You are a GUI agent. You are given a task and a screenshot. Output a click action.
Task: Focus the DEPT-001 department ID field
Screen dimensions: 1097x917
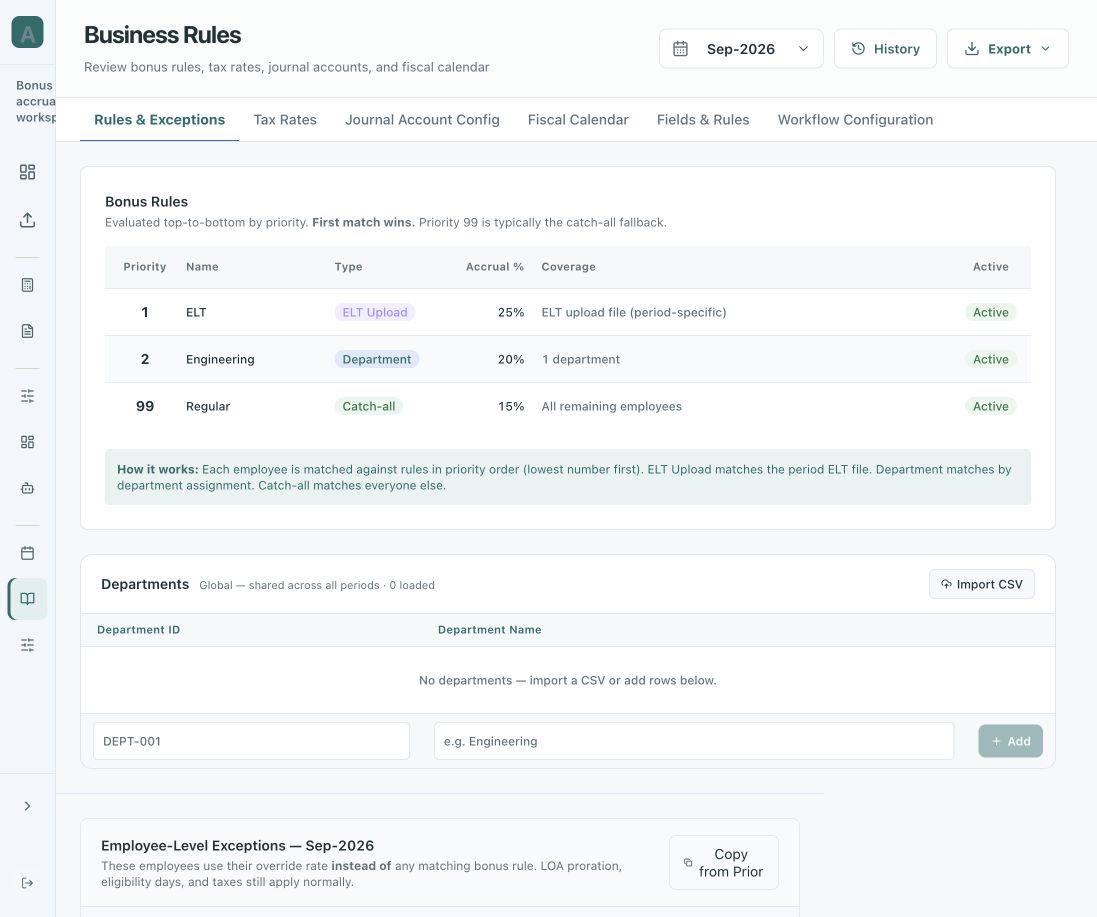pos(251,741)
